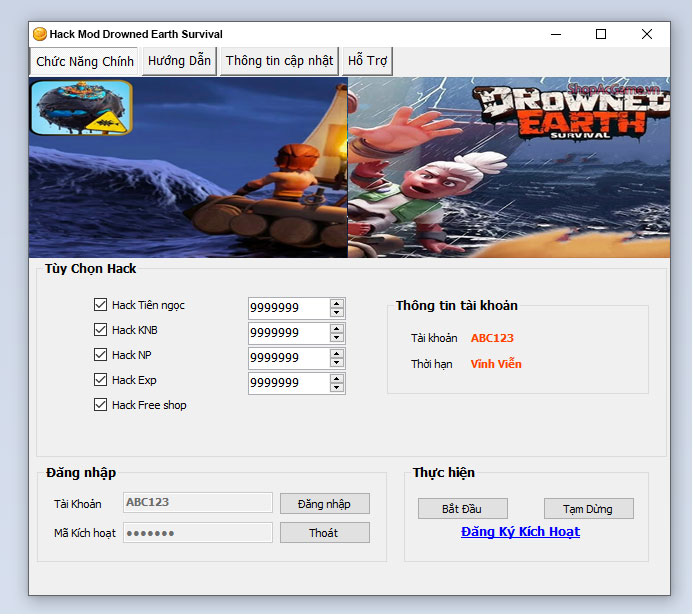Focus the Exp amount field
Screen dimensions: 693x616
click(289, 384)
